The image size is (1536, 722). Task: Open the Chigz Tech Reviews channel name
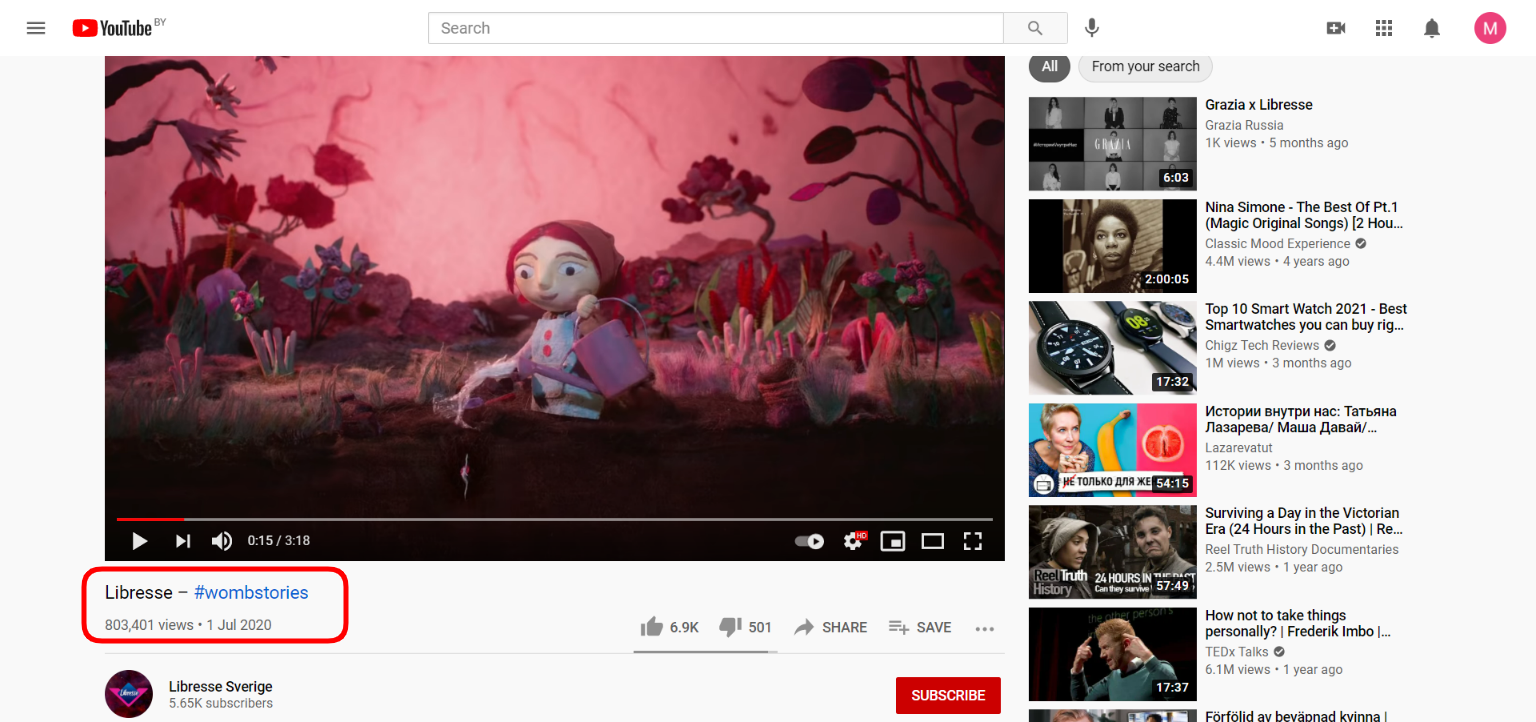[x=1263, y=345]
